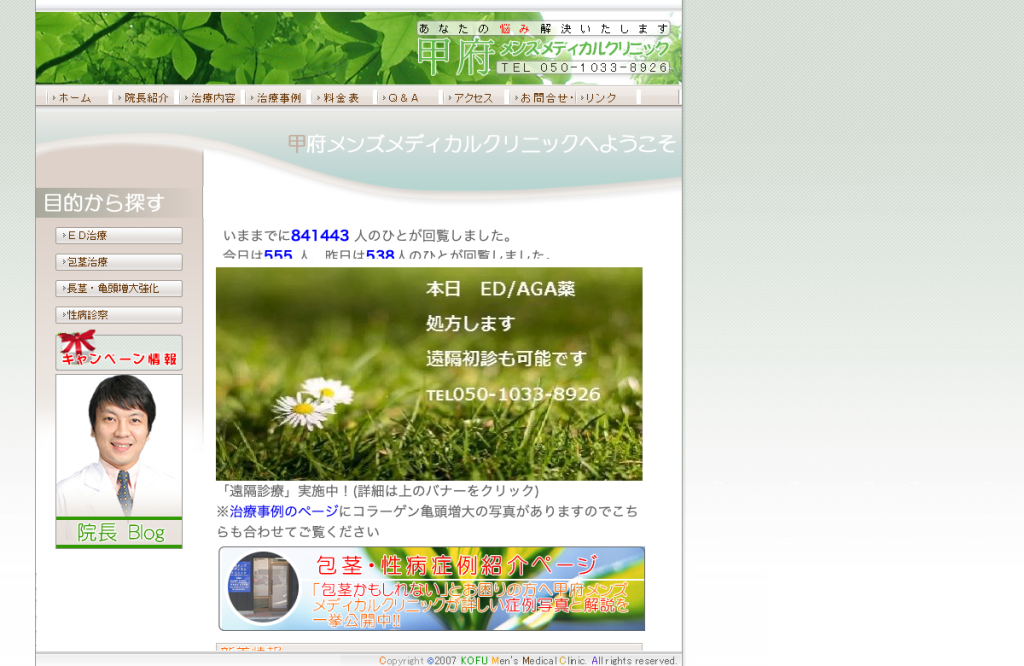Click the 「遠隔診療」実施中 notice text

pyautogui.click(x=377, y=490)
